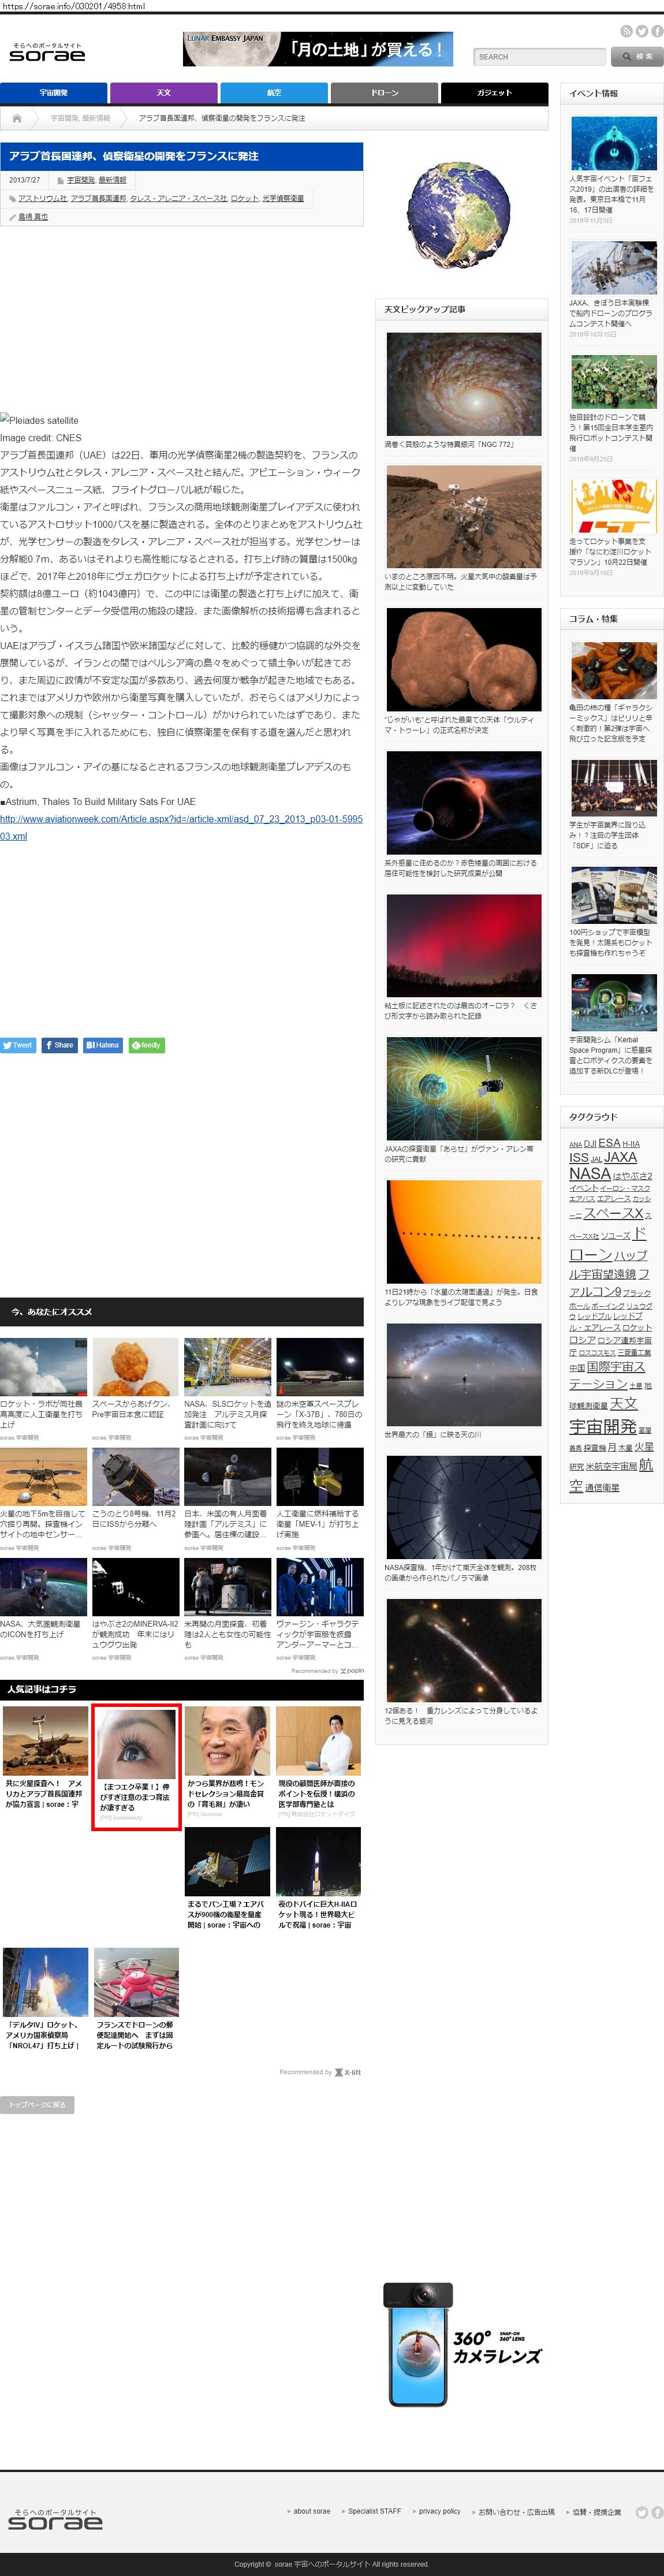Share article on Facebook Share button
Image resolution: width=664 pixels, height=2576 pixels.
[x=60, y=1045]
